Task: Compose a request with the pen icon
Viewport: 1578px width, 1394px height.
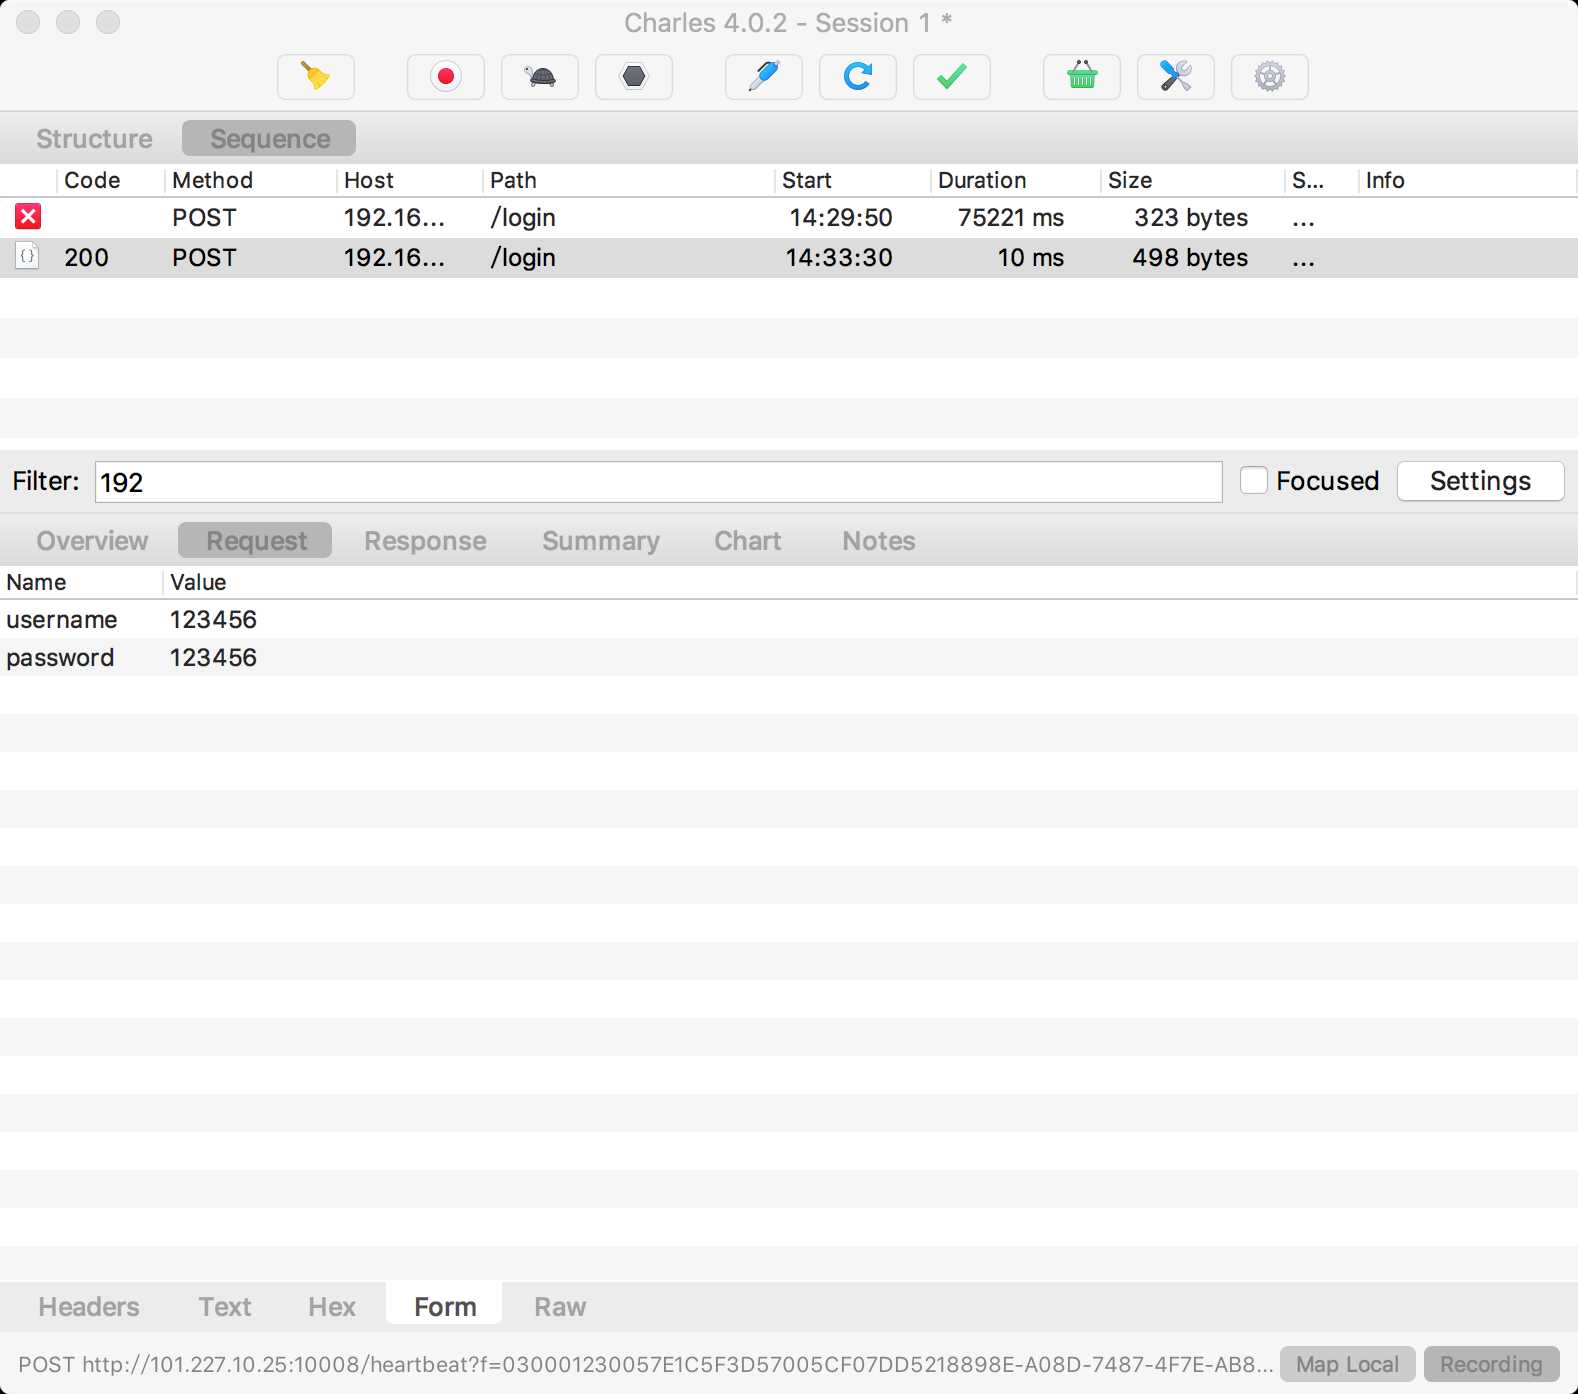Action: pos(764,77)
